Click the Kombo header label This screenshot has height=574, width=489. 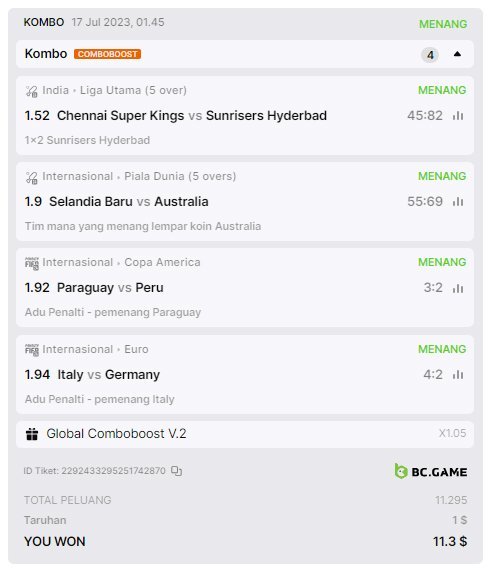(46, 54)
